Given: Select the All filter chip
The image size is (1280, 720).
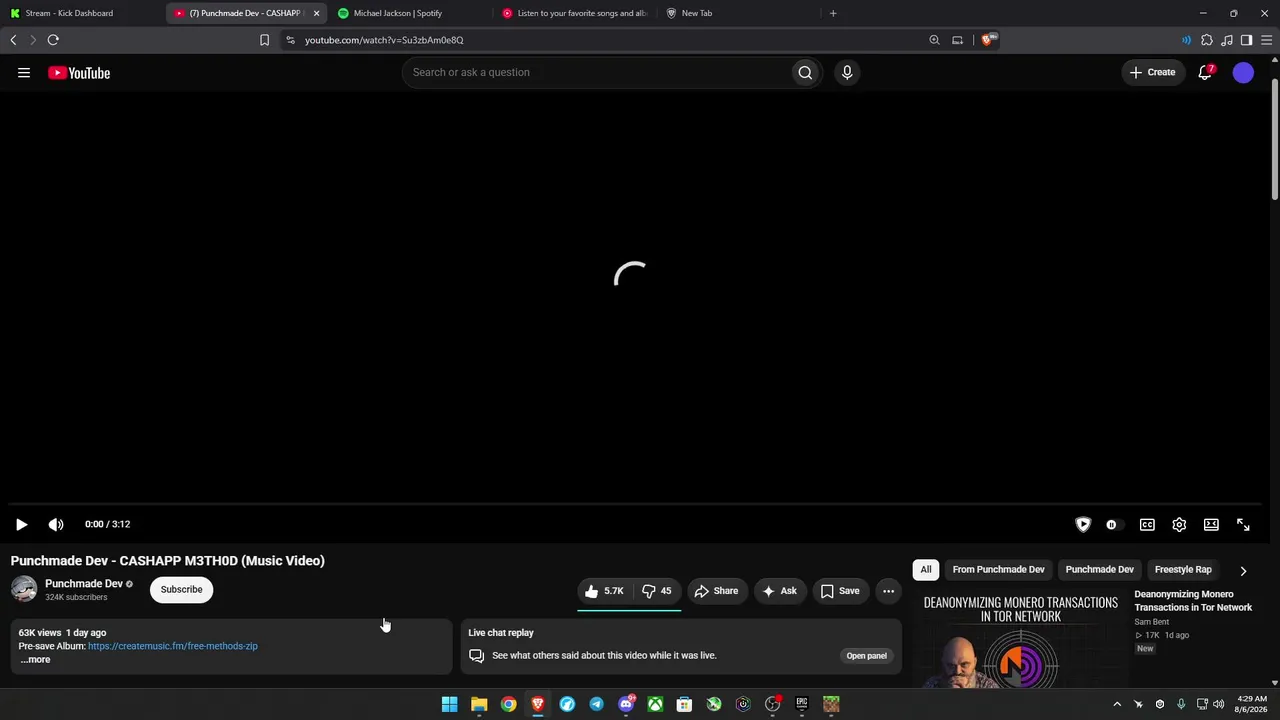Looking at the screenshot, I should 926,570.
